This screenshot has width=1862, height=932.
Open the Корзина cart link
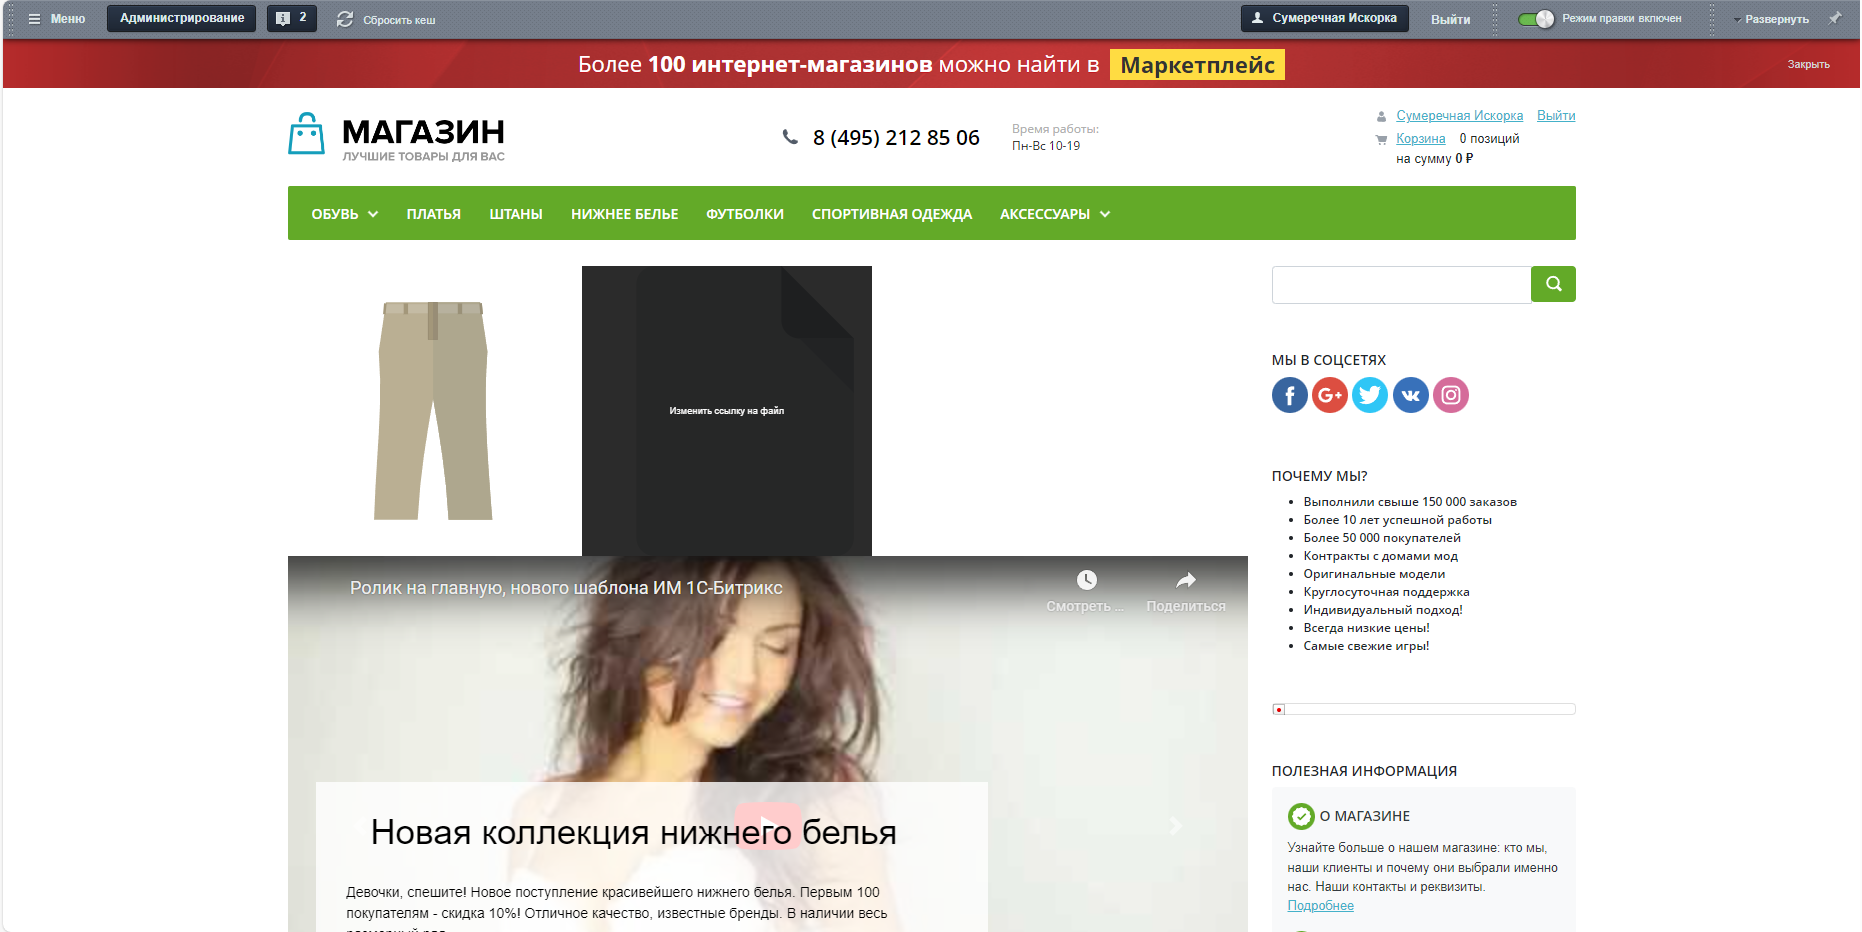pyautogui.click(x=1421, y=139)
